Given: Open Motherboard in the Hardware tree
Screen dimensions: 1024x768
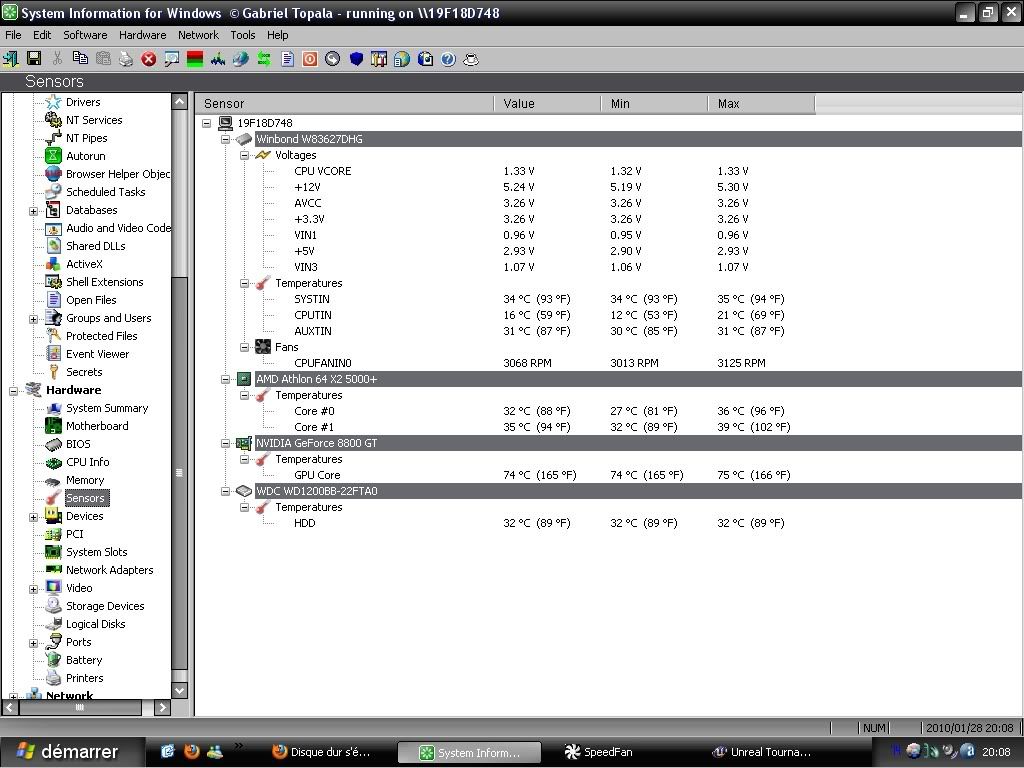Looking at the screenshot, I should tap(97, 426).
